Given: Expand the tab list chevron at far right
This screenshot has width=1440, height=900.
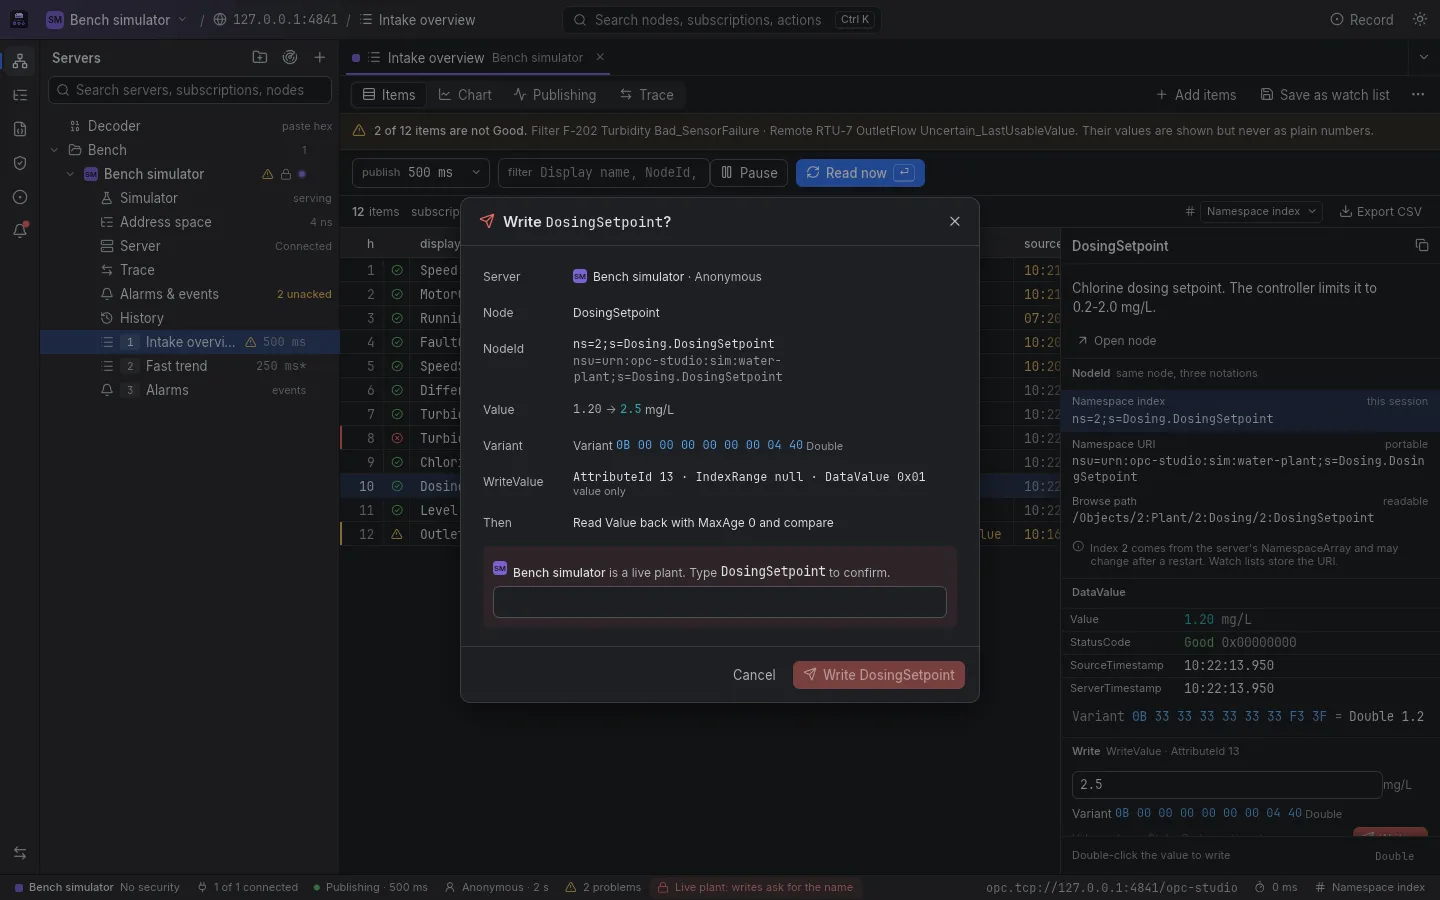Looking at the screenshot, I should pos(1424,58).
